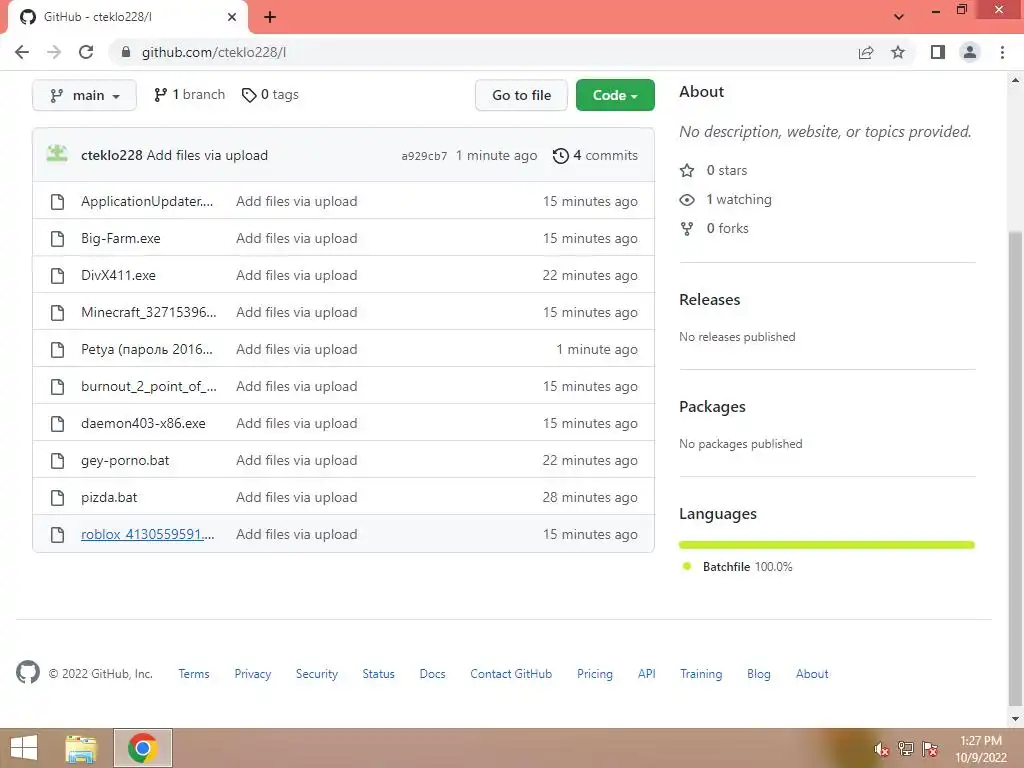Click file icon beside Big-Farm.exe
1024x768 pixels.
click(x=57, y=238)
